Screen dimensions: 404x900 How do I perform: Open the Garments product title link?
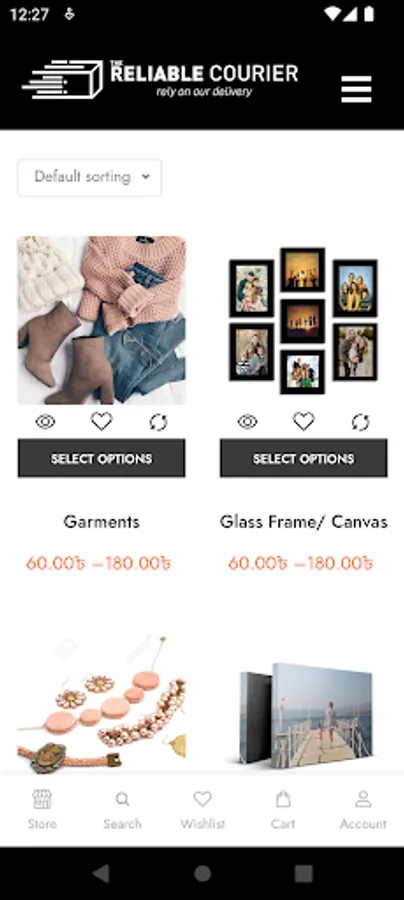point(102,522)
